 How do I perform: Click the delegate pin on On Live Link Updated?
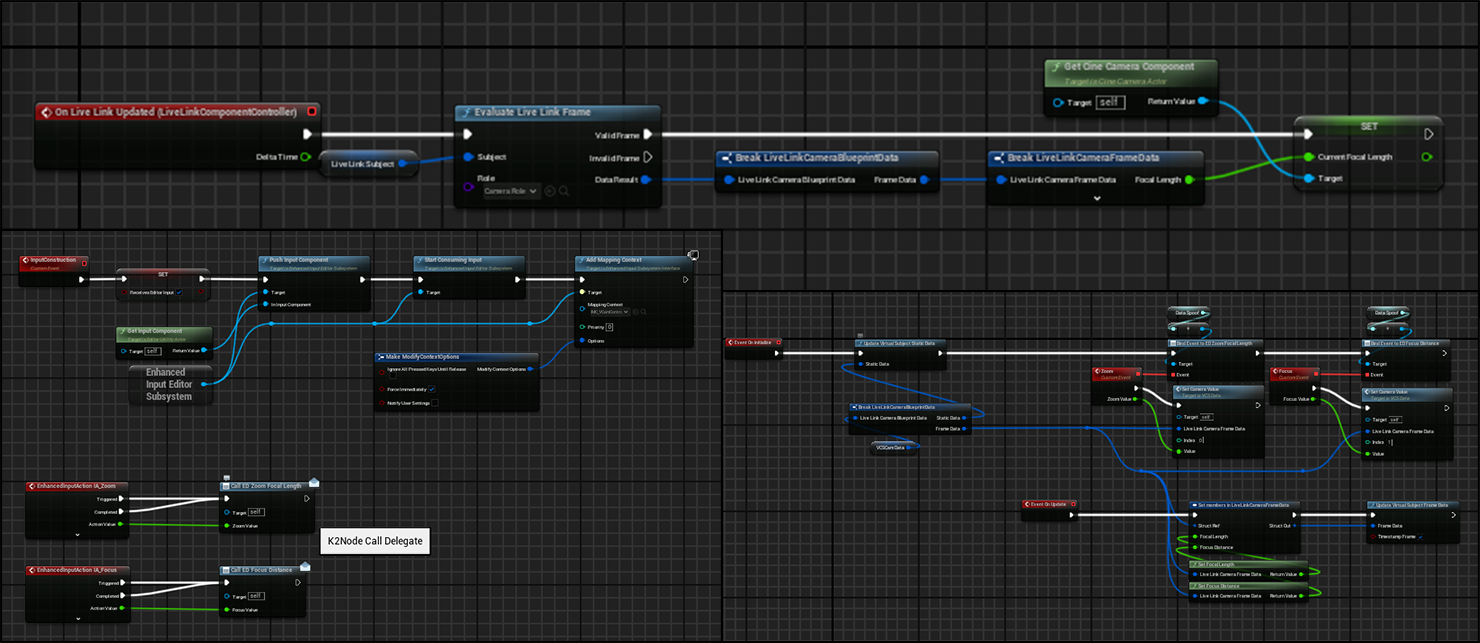point(312,111)
